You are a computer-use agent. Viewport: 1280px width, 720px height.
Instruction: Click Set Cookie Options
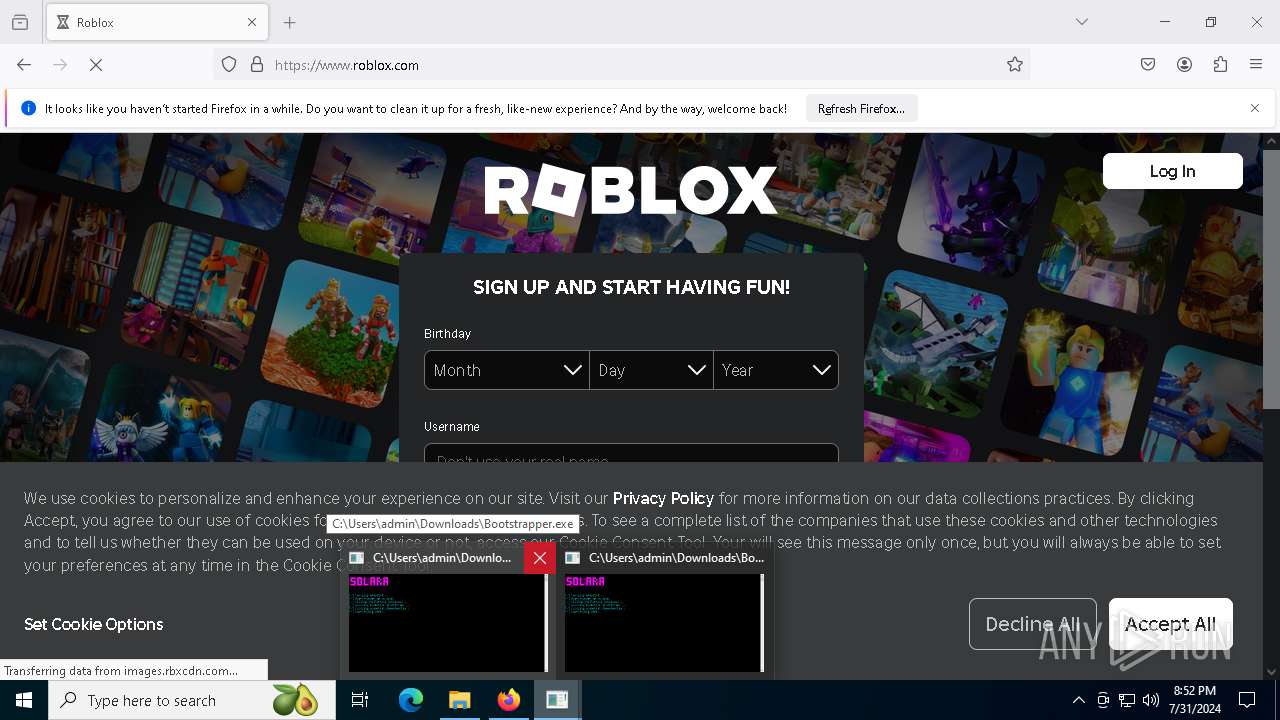[94, 624]
